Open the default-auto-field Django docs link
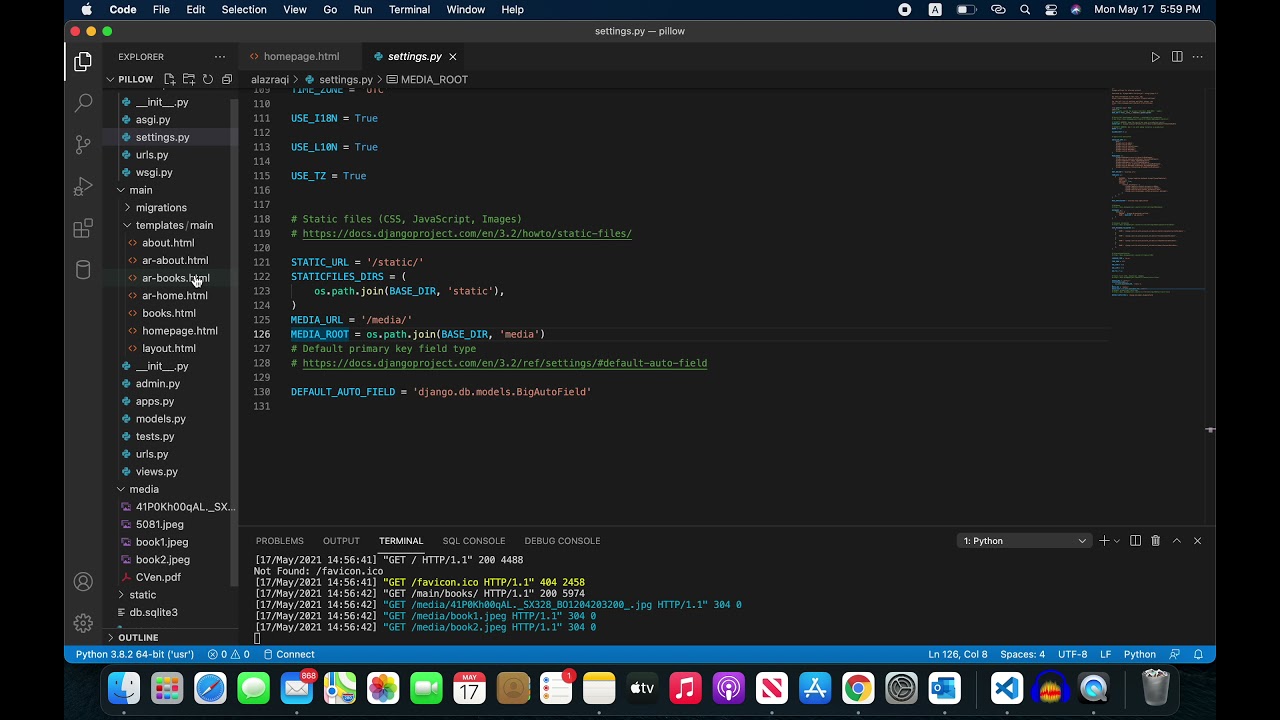This screenshot has width=1280, height=720. point(505,364)
